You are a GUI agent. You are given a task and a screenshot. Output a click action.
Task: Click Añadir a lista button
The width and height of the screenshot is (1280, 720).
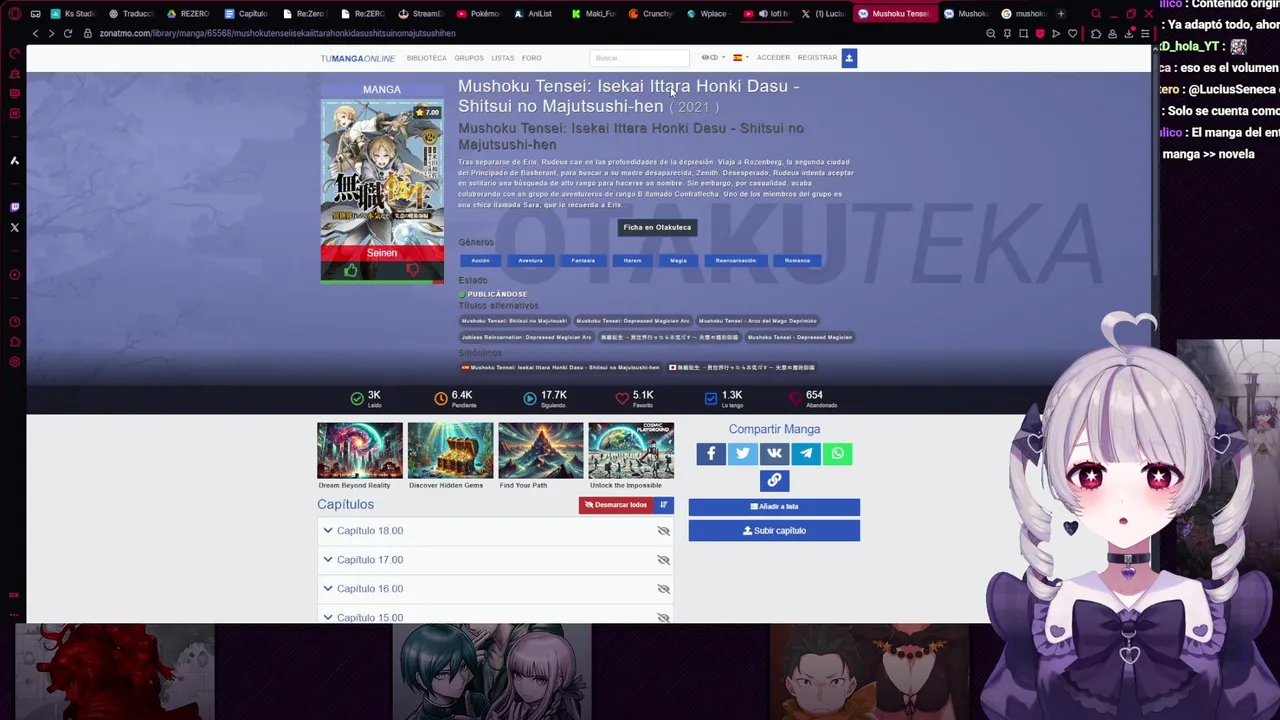[x=774, y=507]
